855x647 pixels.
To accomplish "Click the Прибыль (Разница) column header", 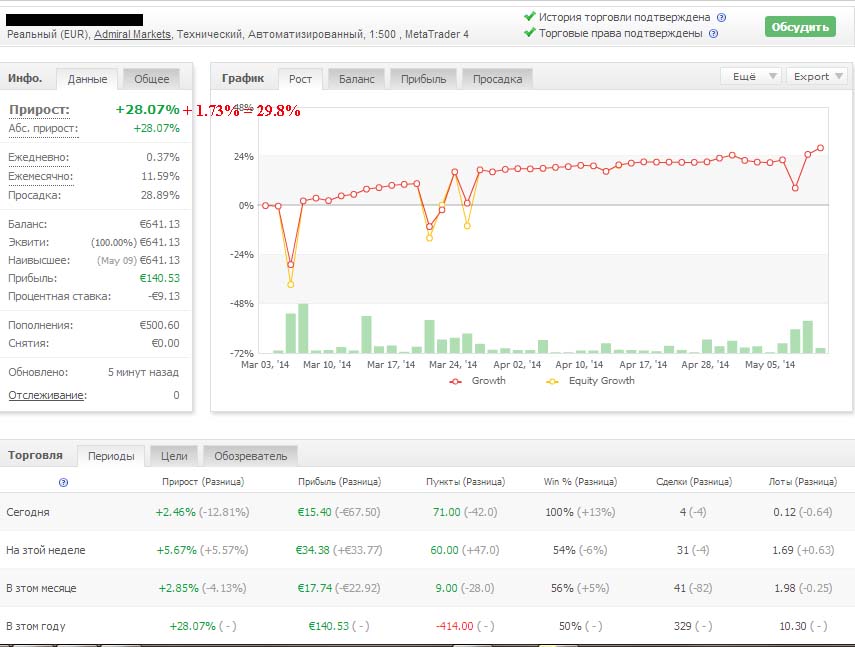I will click(339, 482).
